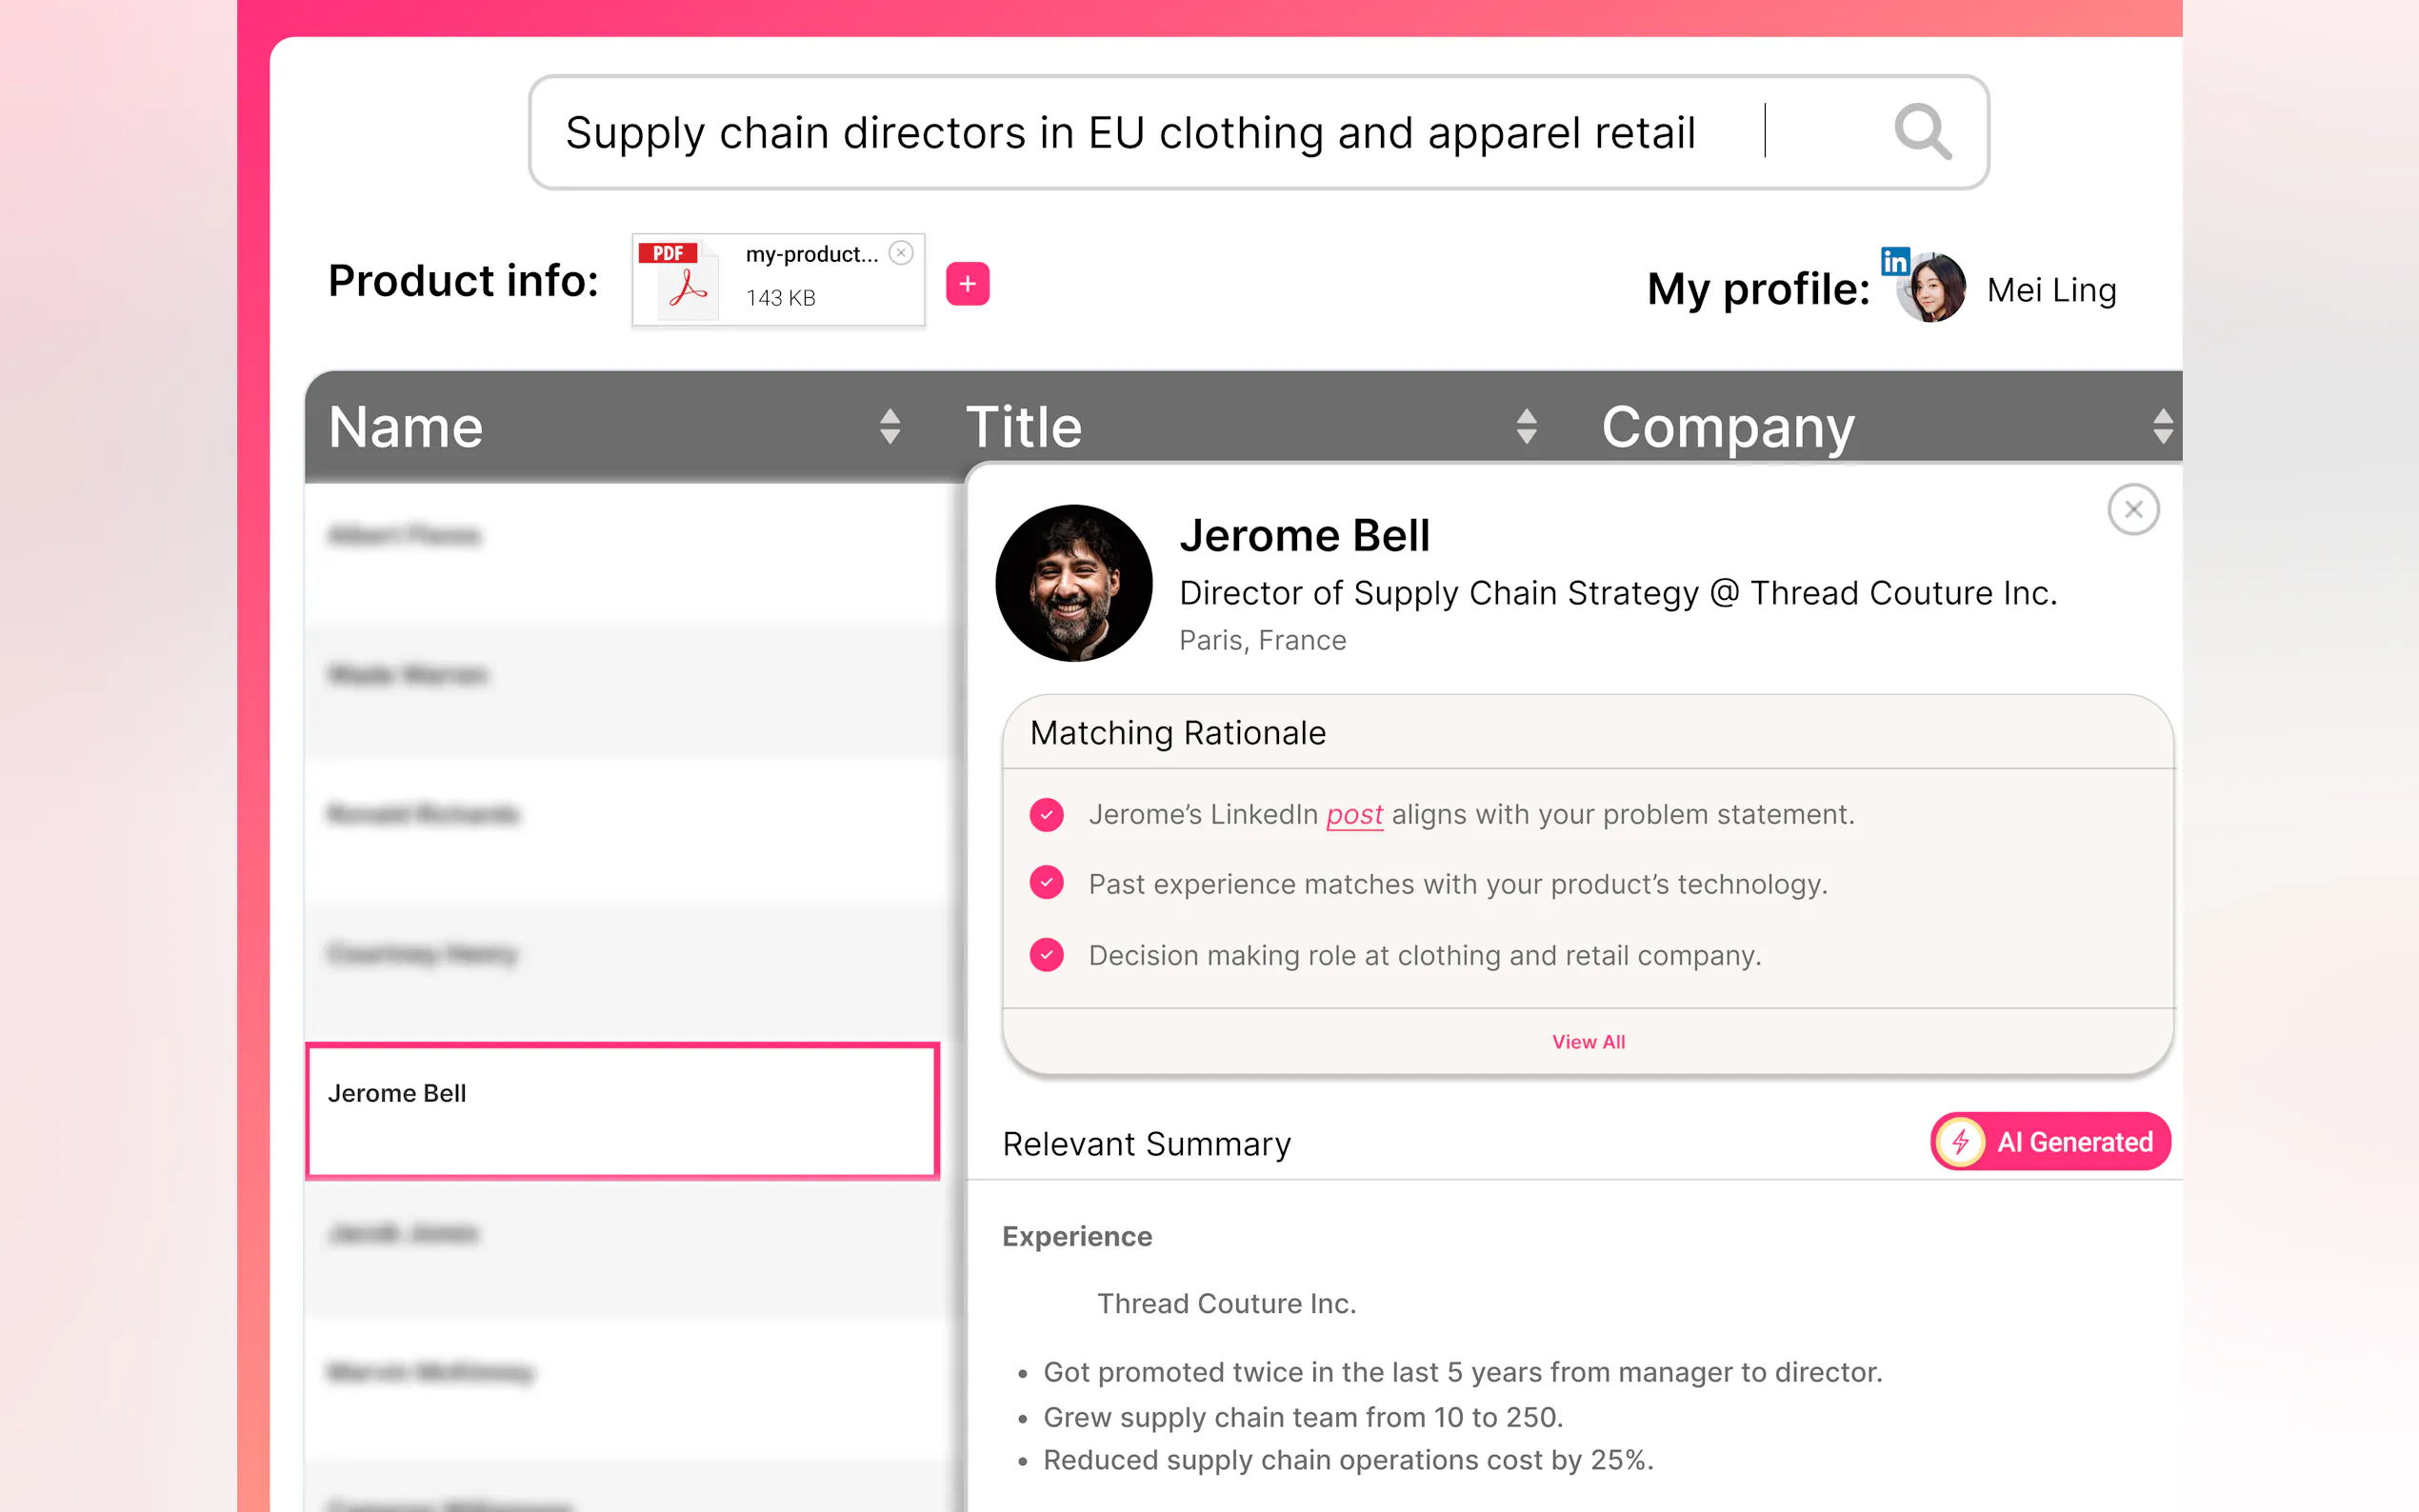Screen dimensions: 2419x1512
Task: Toggle checkmark beside decision making role
Action: tap(1046, 955)
